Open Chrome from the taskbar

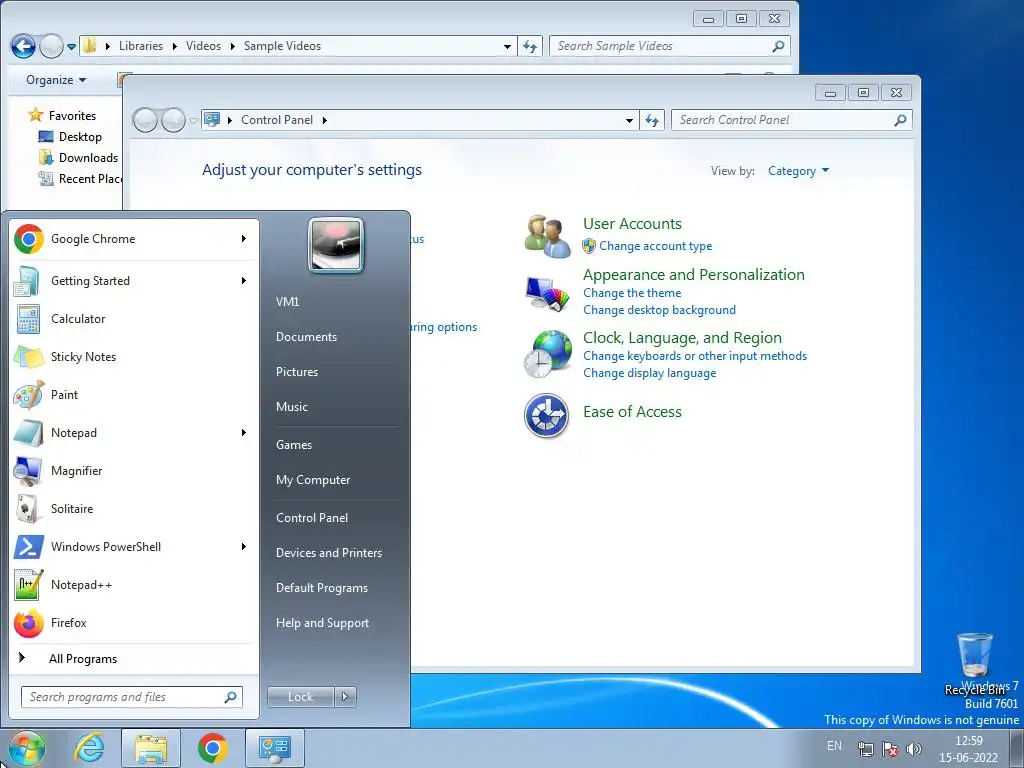click(x=212, y=748)
